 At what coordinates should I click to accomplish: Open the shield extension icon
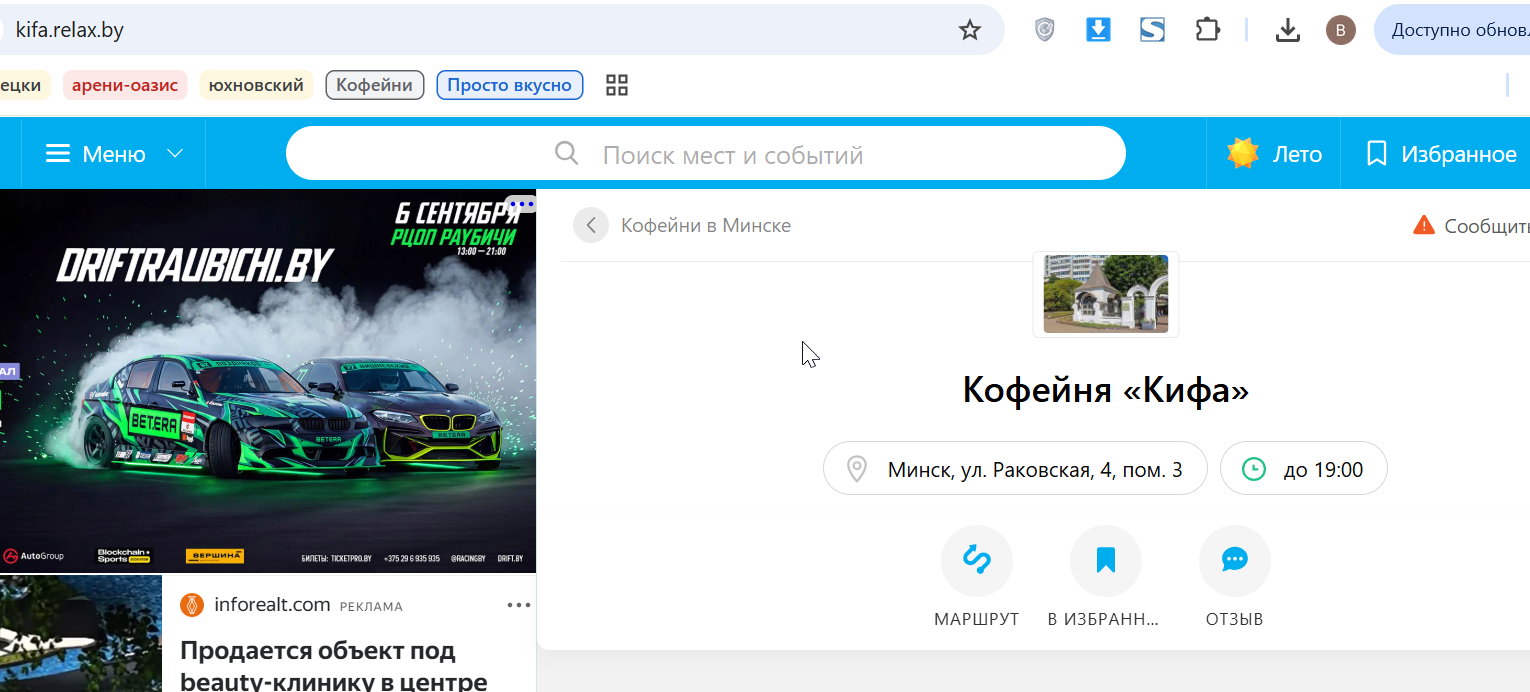click(x=1045, y=30)
